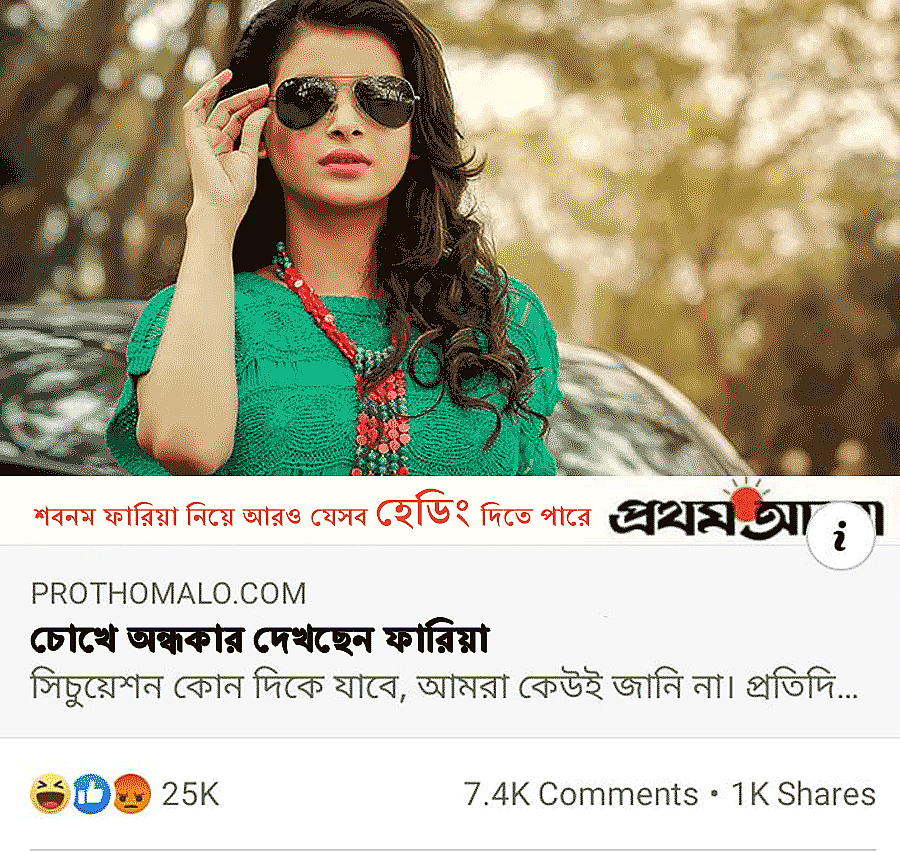Open the woman's photo thumbnail
The image size is (900, 852).
pyautogui.click(x=450, y=238)
